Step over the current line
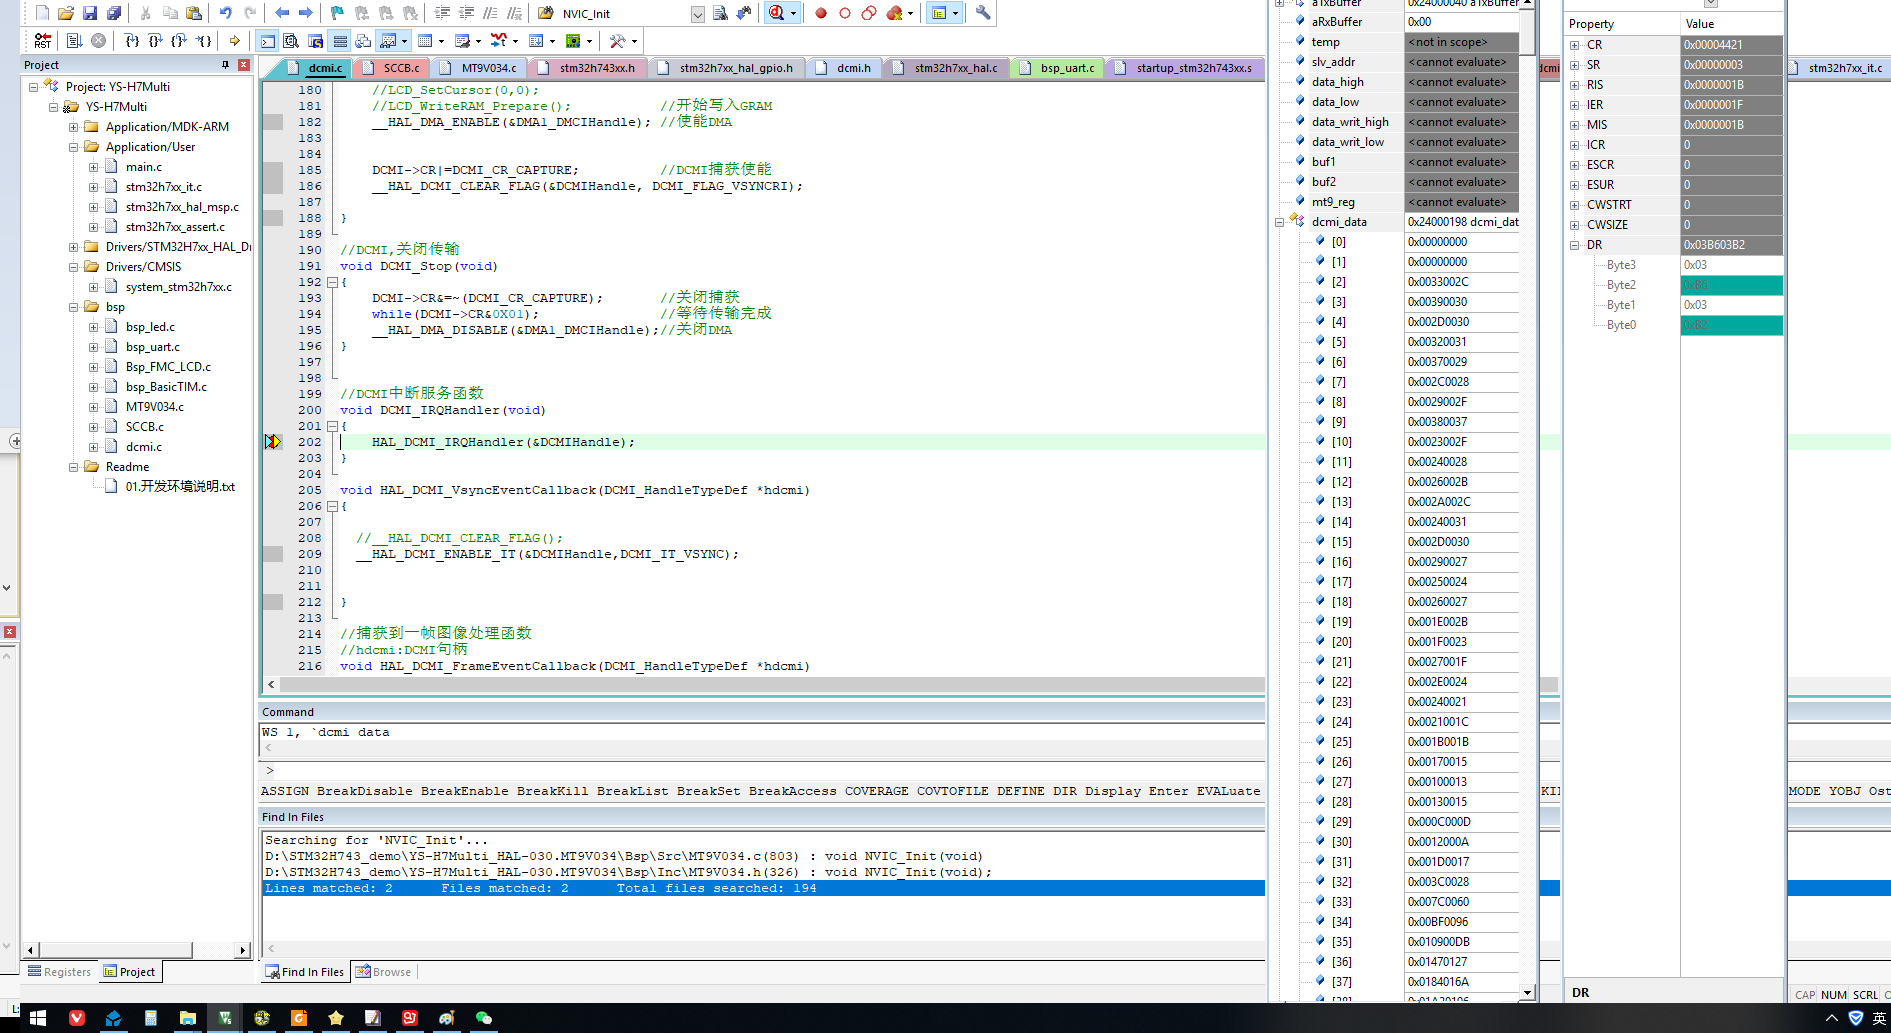The width and height of the screenshot is (1891, 1033). tap(155, 41)
